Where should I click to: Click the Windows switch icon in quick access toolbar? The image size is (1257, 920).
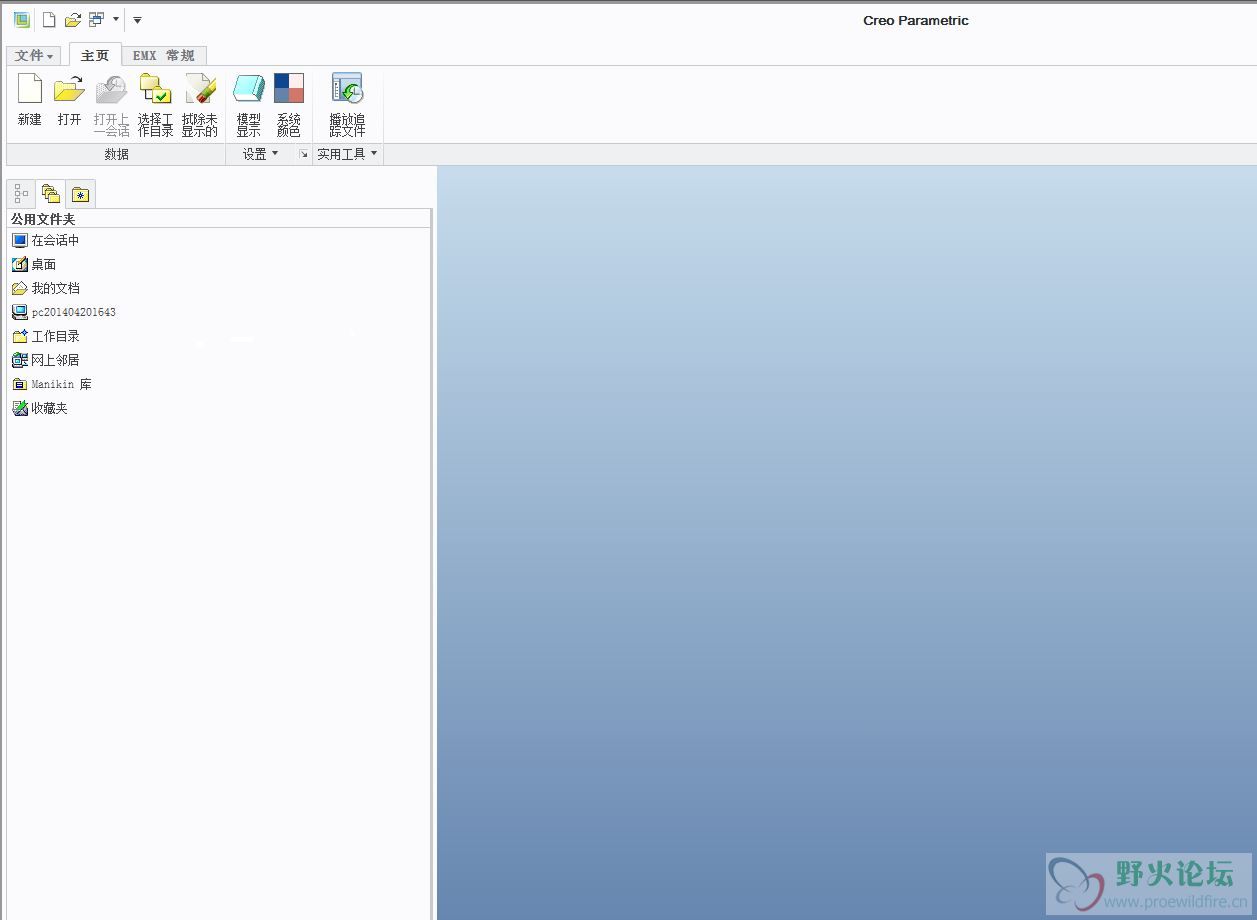pos(97,20)
